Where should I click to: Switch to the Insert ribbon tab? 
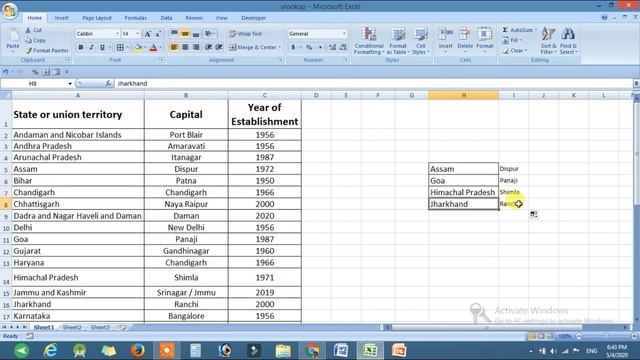pos(62,18)
